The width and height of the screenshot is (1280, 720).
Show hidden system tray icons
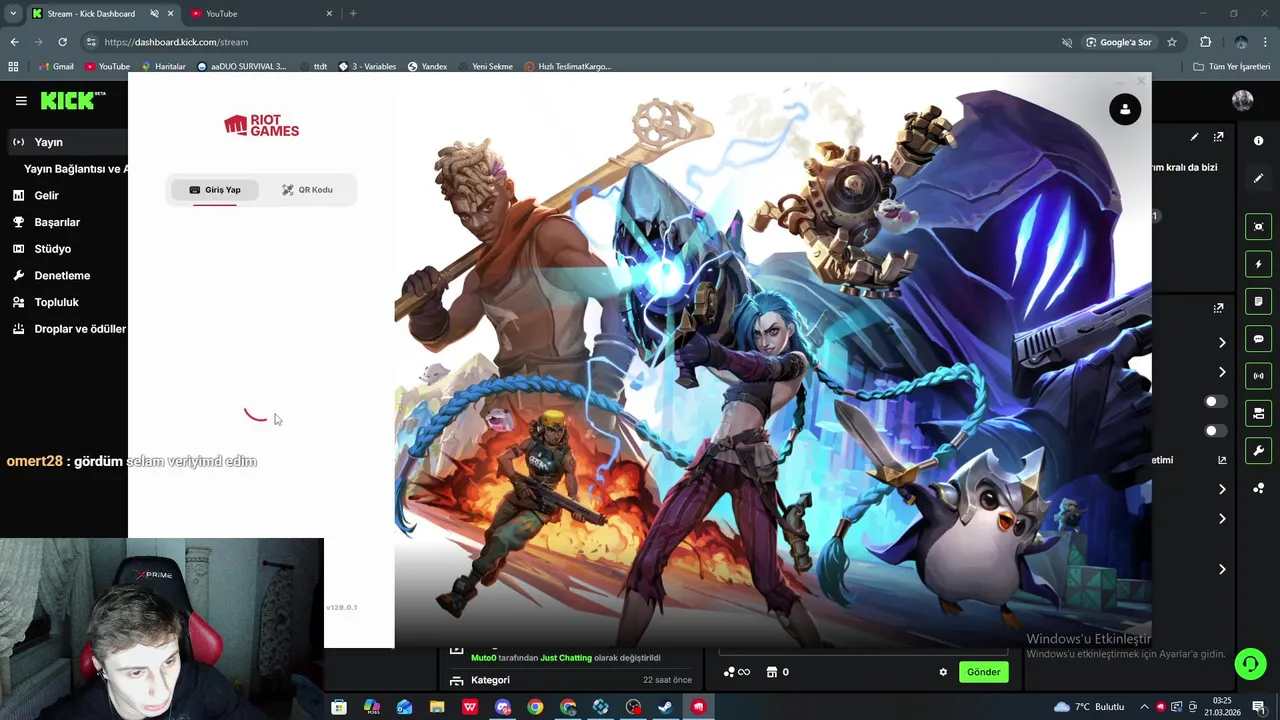point(1145,707)
